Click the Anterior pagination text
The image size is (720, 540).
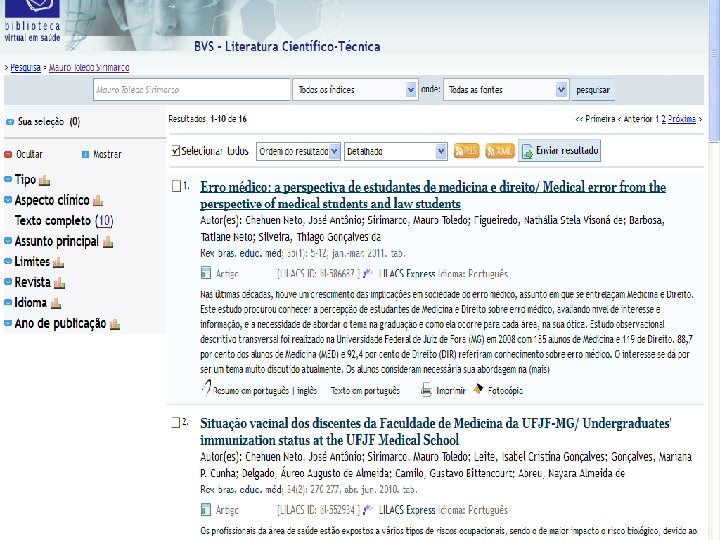pos(636,119)
